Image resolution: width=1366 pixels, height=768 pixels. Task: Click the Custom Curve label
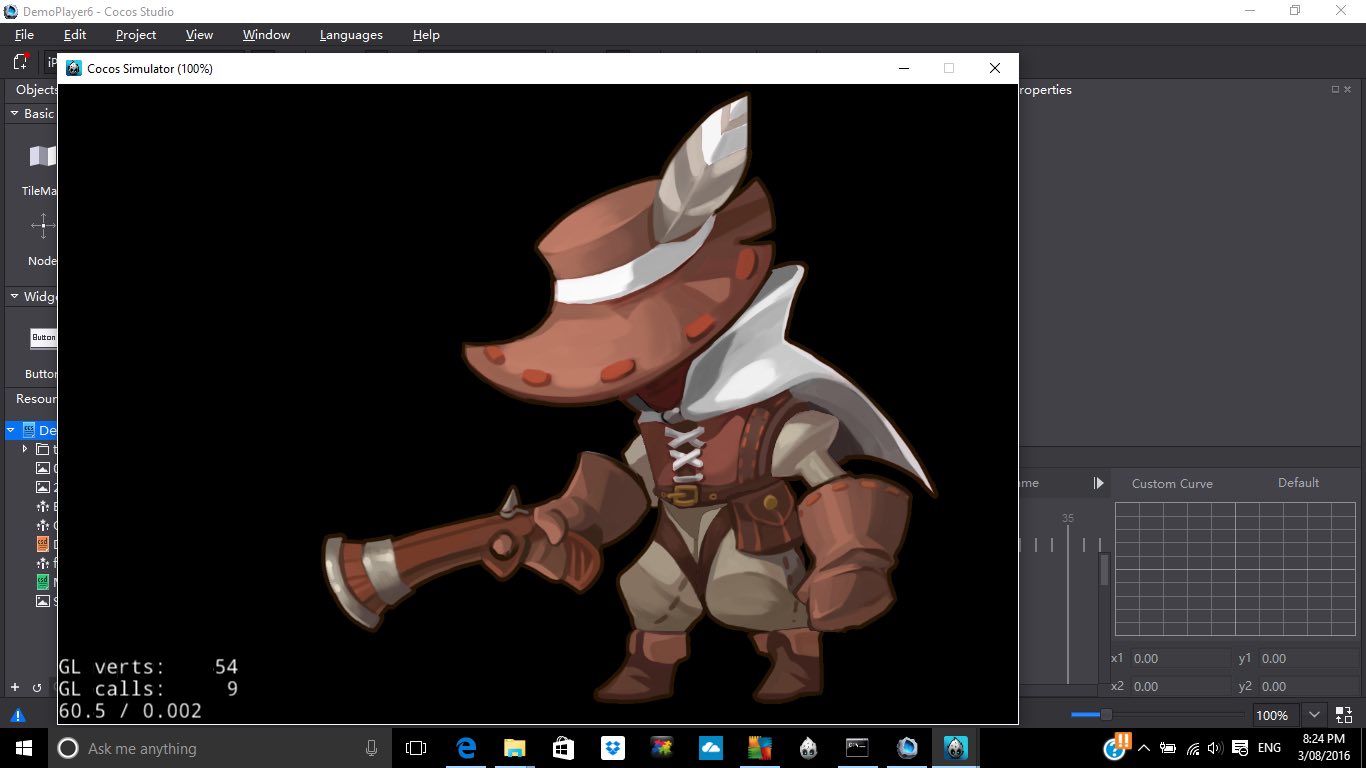(1172, 483)
